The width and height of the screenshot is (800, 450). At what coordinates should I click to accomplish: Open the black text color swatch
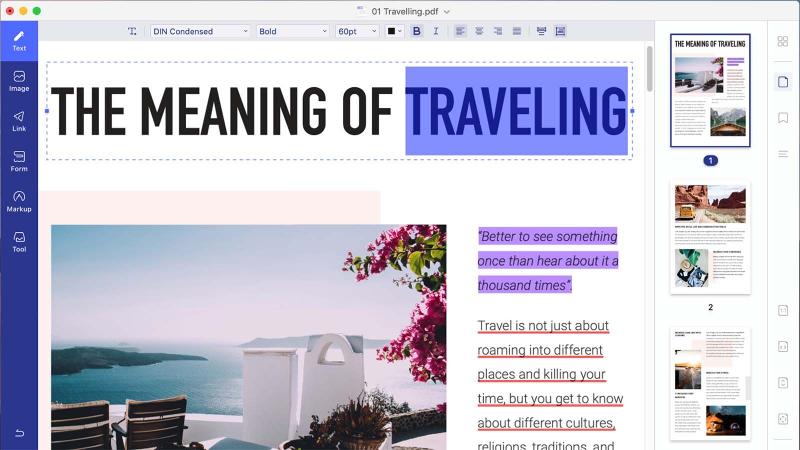394,31
